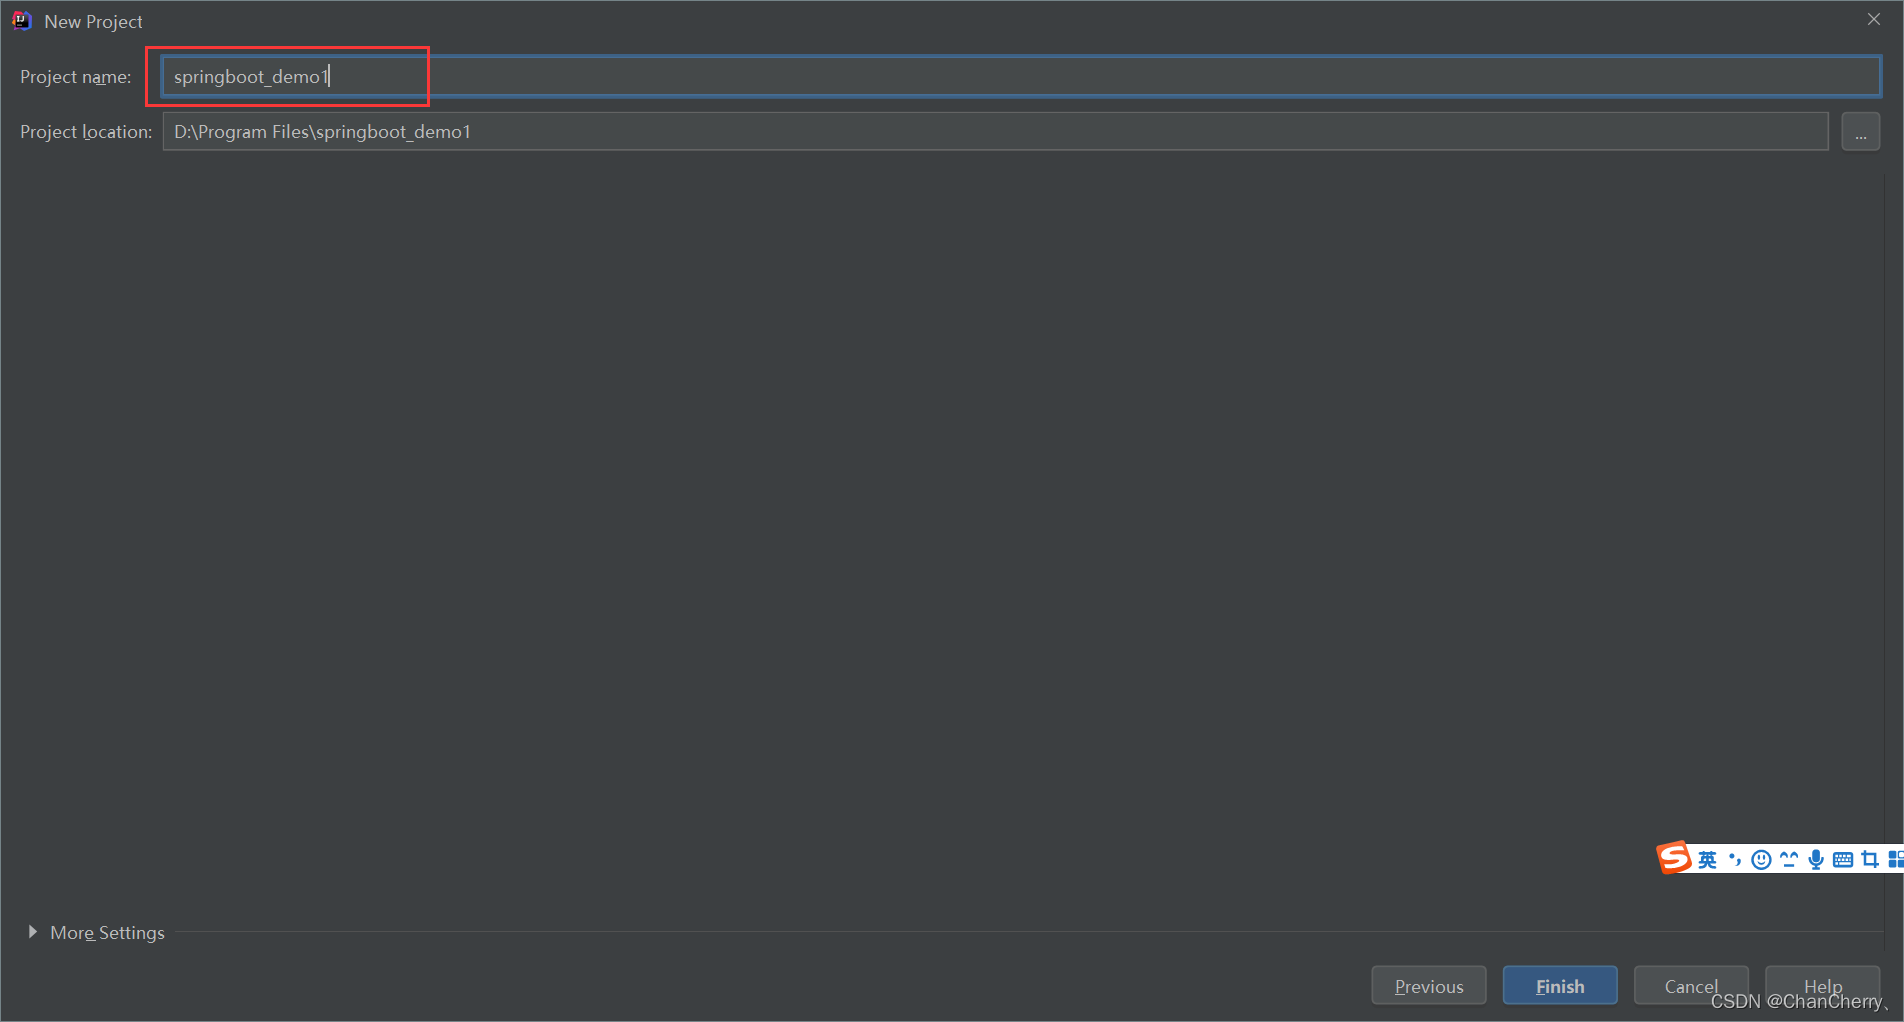Click the Previous button
Image resolution: width=1904 pixels, height=1022 pixels.
point(1428,986)
